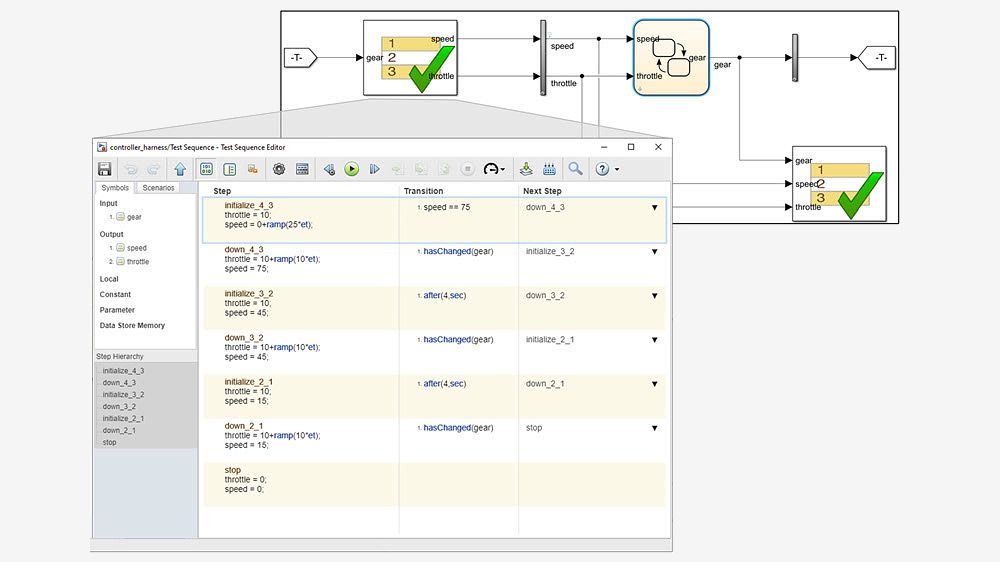Click the Save icon in toolbar

click(104, 169)
